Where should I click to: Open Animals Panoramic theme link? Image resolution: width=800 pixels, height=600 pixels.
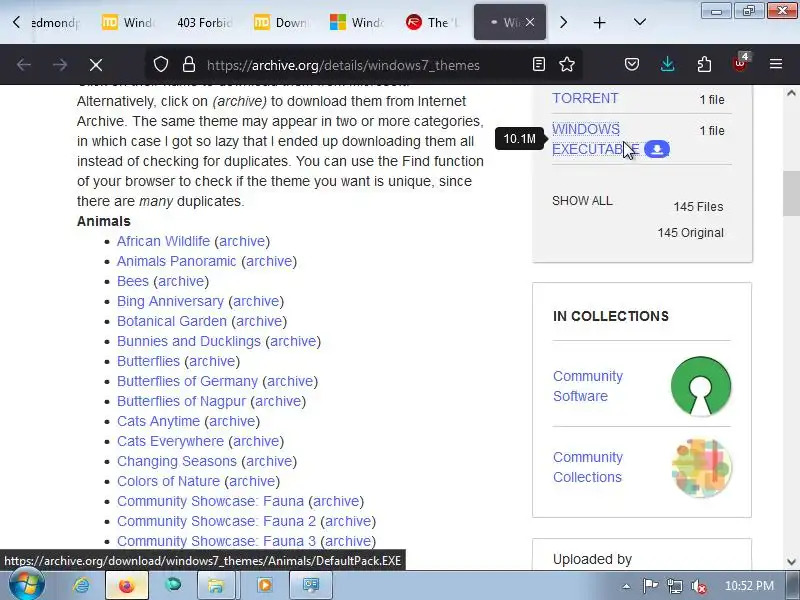click(177, 261)
